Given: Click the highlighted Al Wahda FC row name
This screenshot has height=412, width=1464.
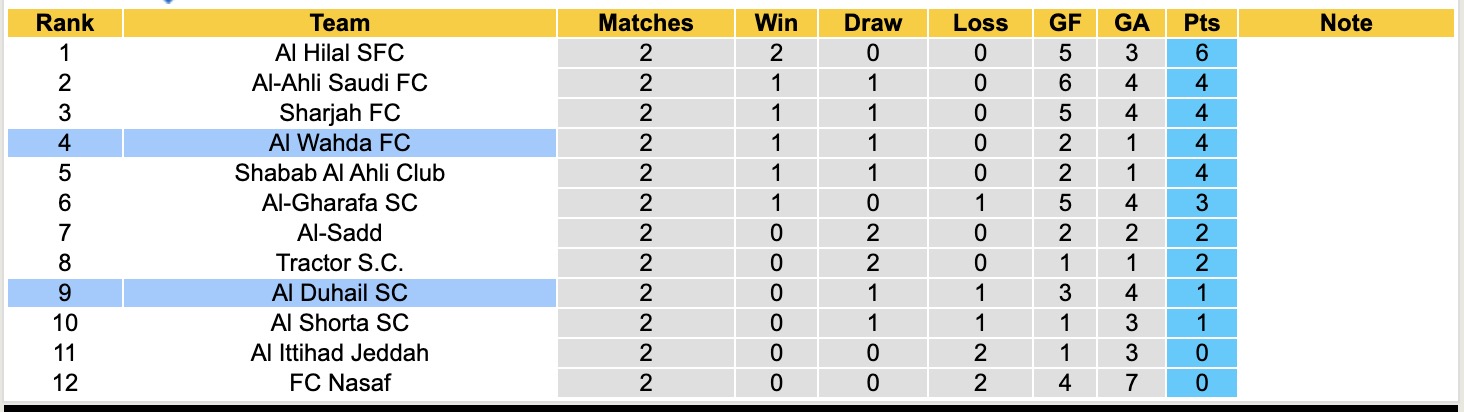Looking at the screenshot, I should tap(340, 143).
